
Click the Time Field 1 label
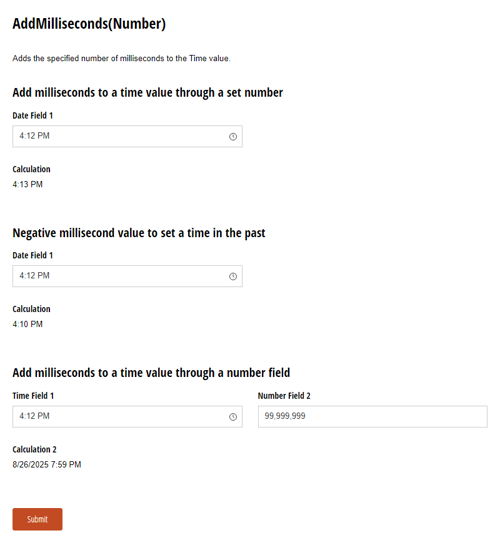click(33, 395)
